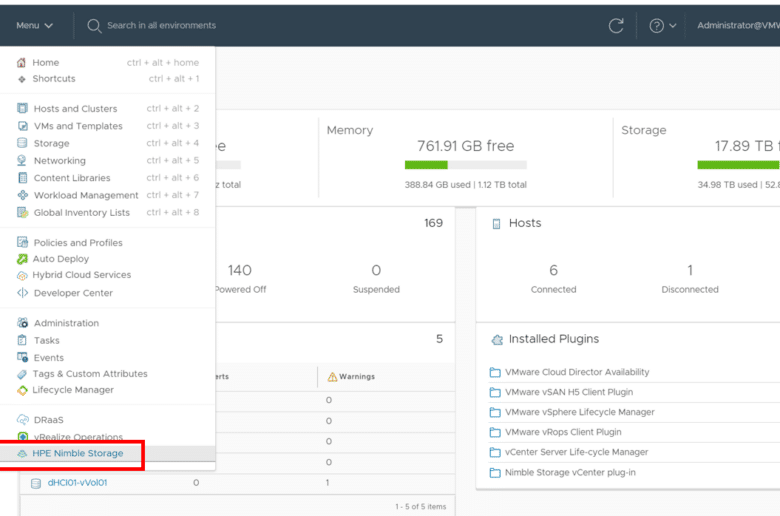Click the Networking globe icon

22,160
